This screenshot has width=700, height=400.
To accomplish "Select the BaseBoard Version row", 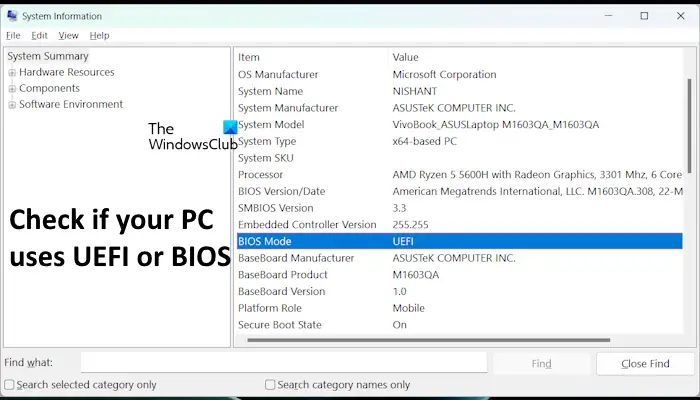I will point(459,292).
